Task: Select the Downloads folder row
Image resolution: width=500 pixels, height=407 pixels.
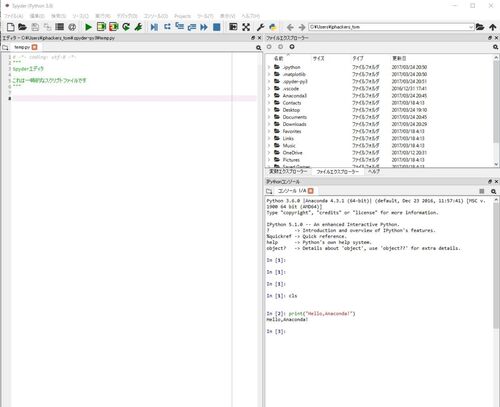Action: pyautogui.click(x=380, y=124)
